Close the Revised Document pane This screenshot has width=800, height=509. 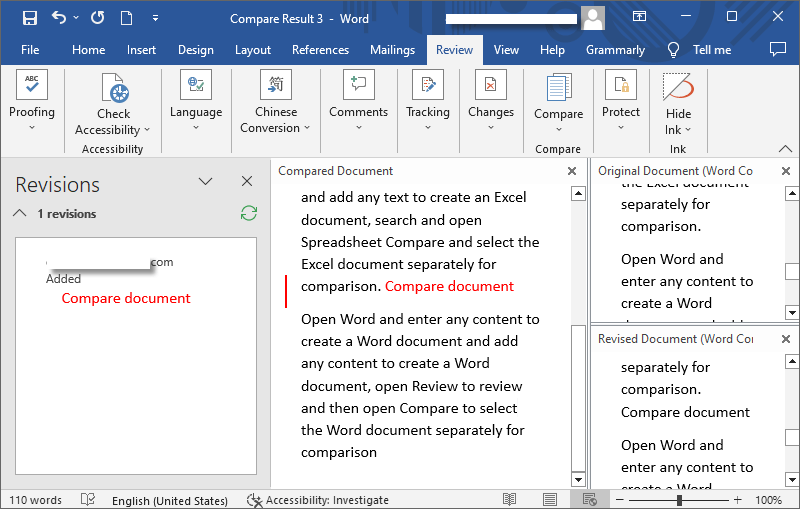[786, 339]
